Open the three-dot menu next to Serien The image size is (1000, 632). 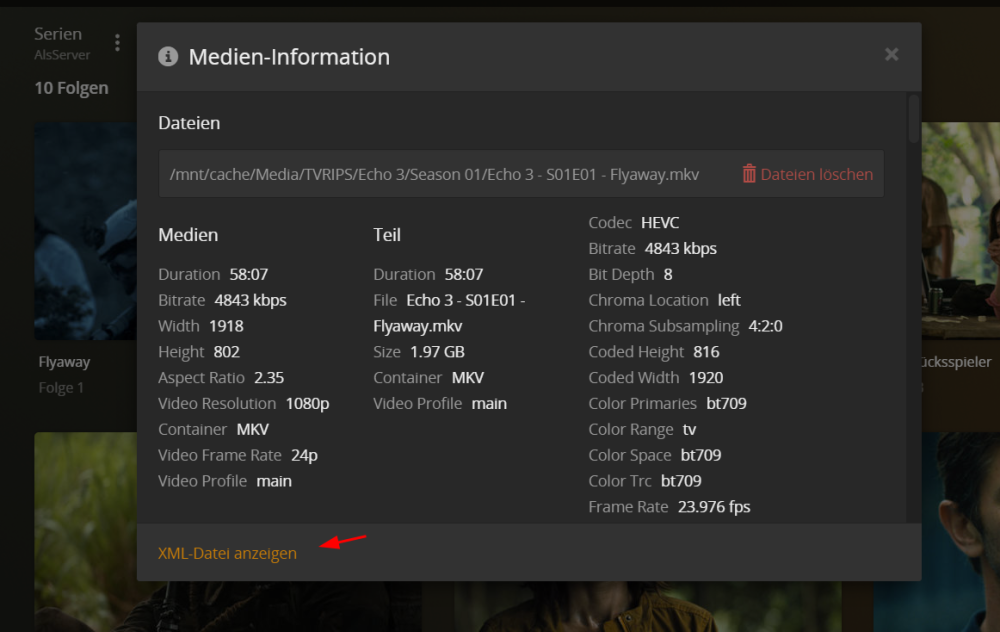[117, 43]
